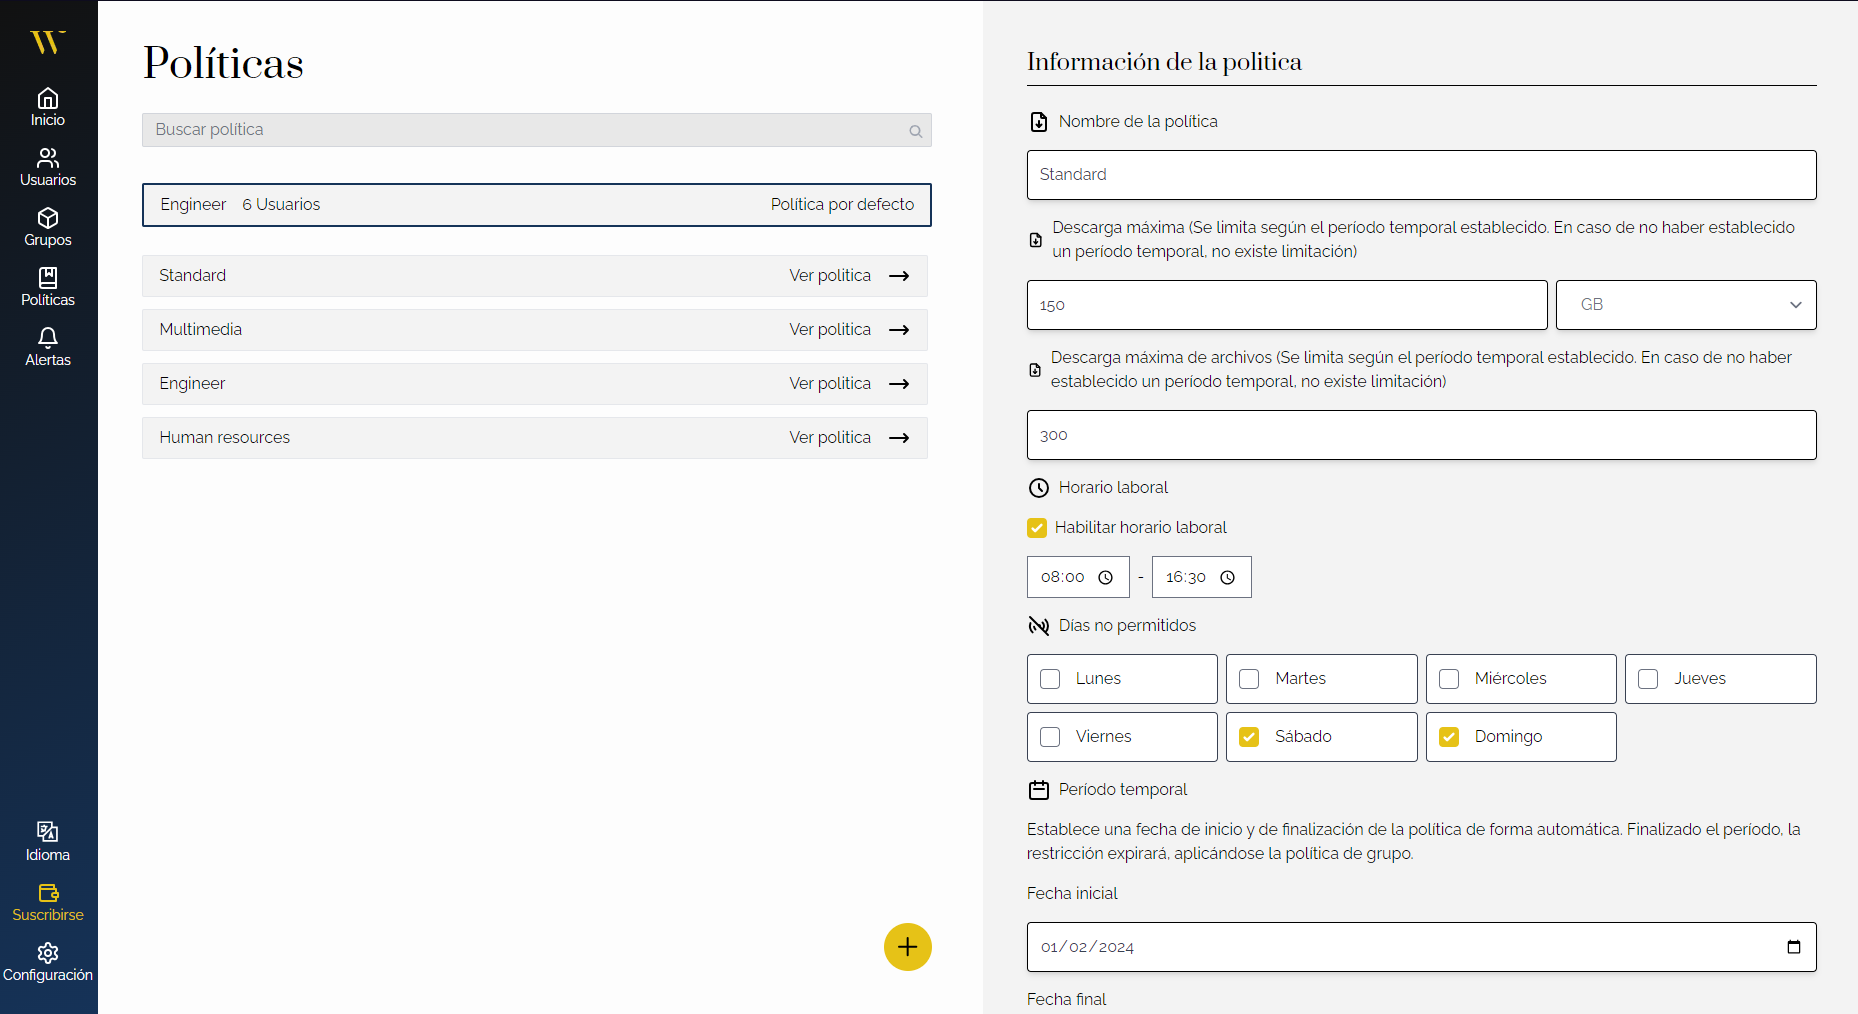1858x1014 pixels.
Task: View the Human resources policy
Action: point(535,438)
